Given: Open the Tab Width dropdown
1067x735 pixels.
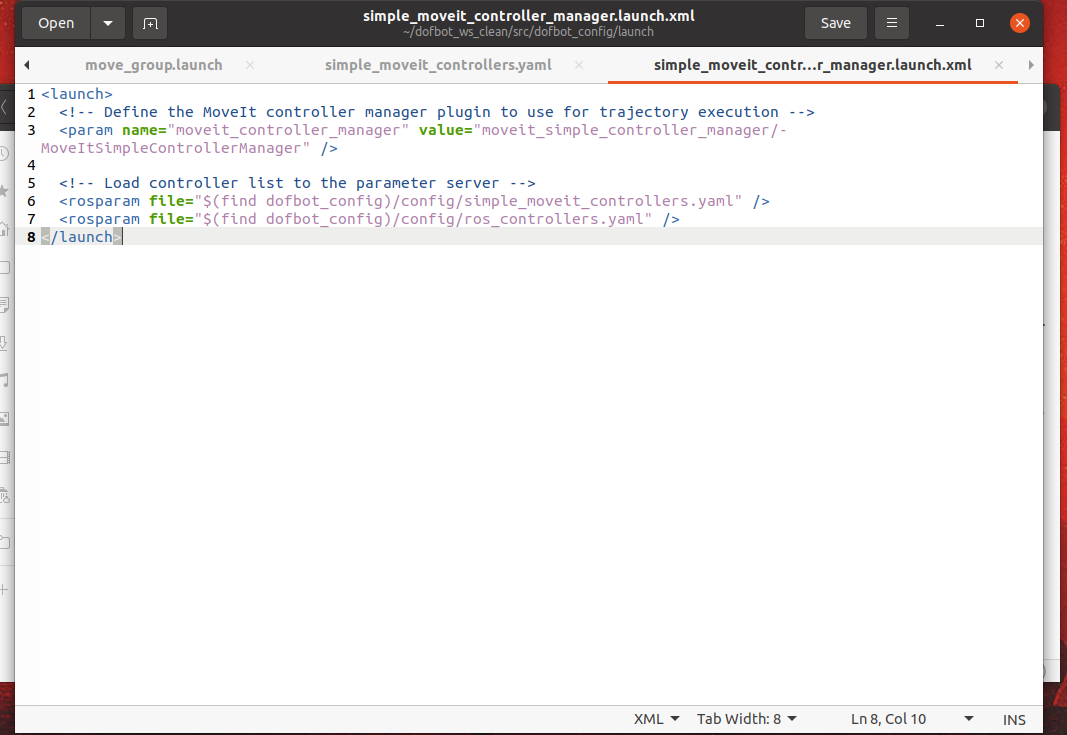Looking at the screenshot, I should [x=747, y=719].
